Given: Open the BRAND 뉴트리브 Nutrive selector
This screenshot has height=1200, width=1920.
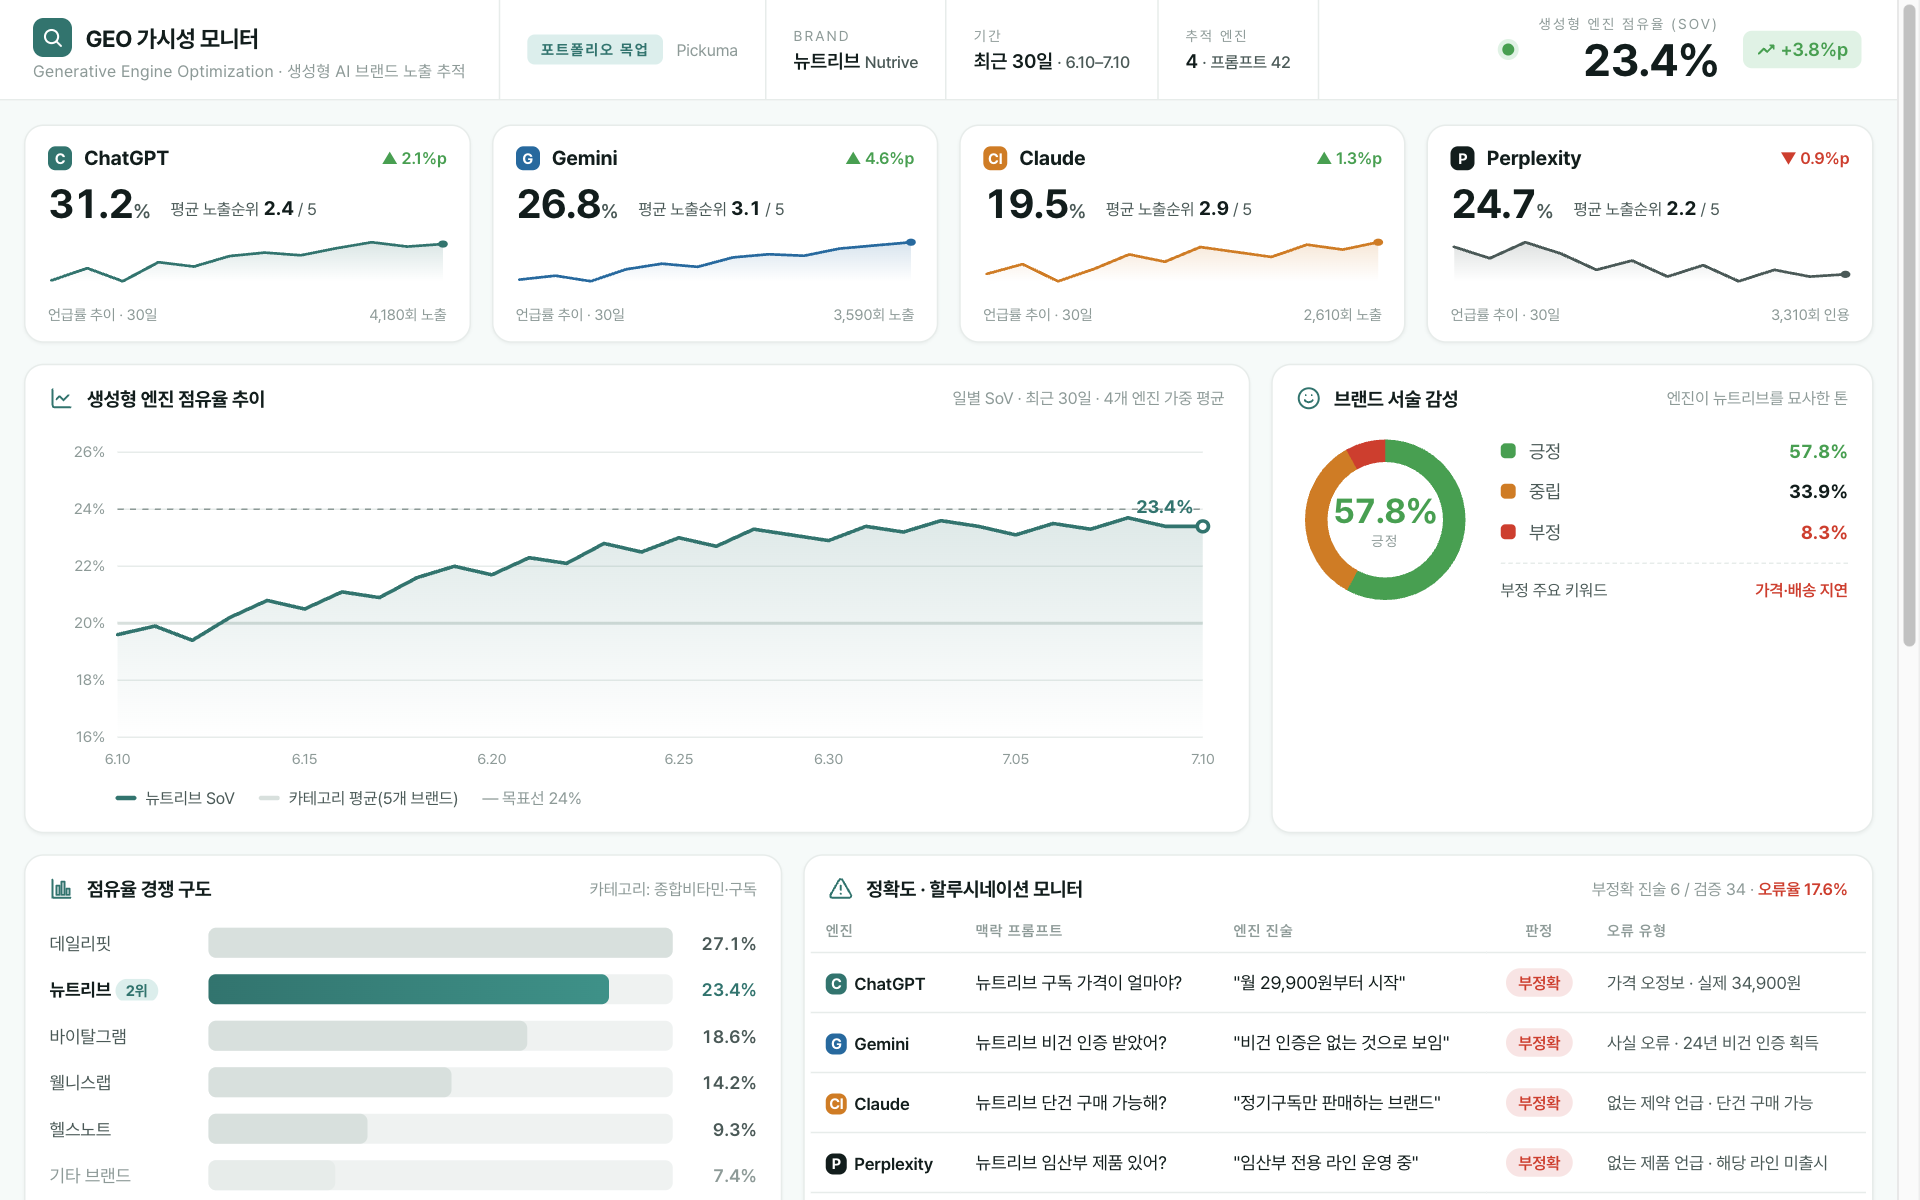Looking at the screenshot, I should tap(856, 50).
